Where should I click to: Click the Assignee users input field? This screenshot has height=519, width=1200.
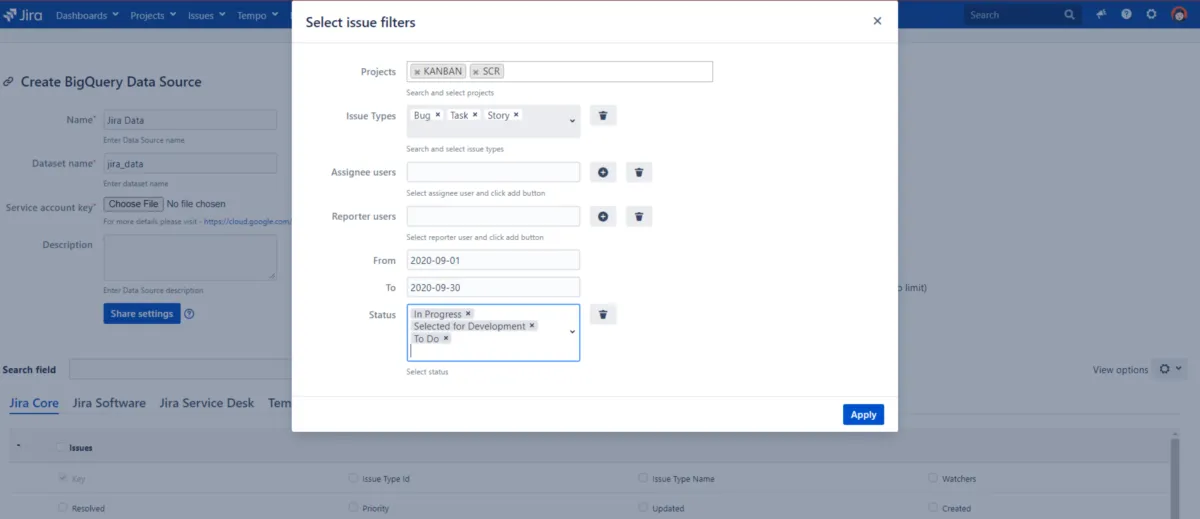tap(493, 172)
